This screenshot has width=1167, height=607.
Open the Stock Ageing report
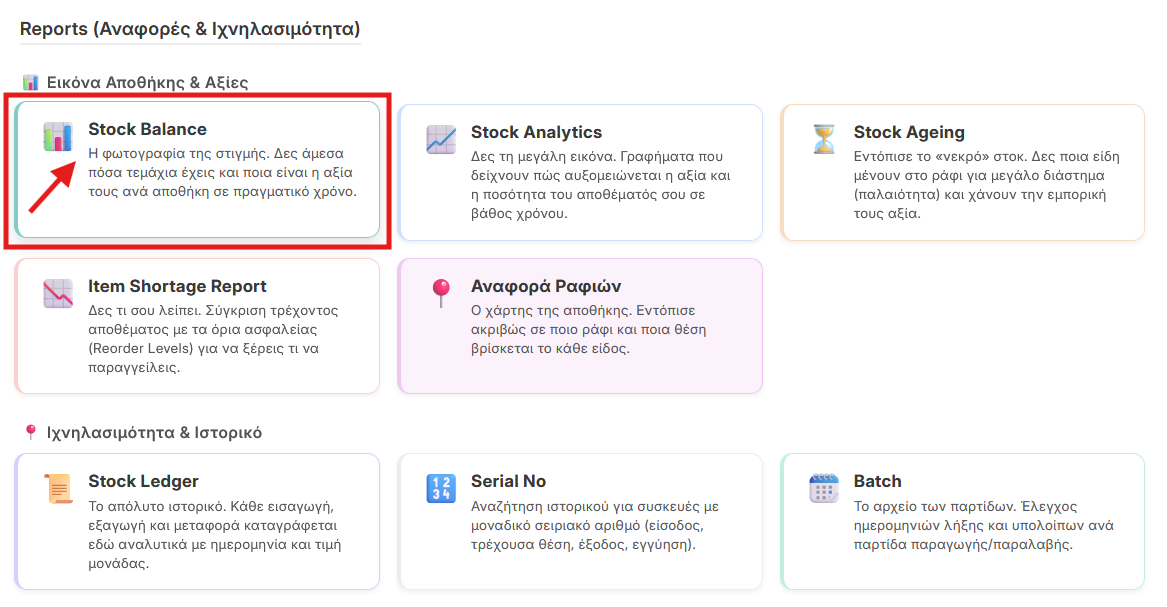point(962,170)
